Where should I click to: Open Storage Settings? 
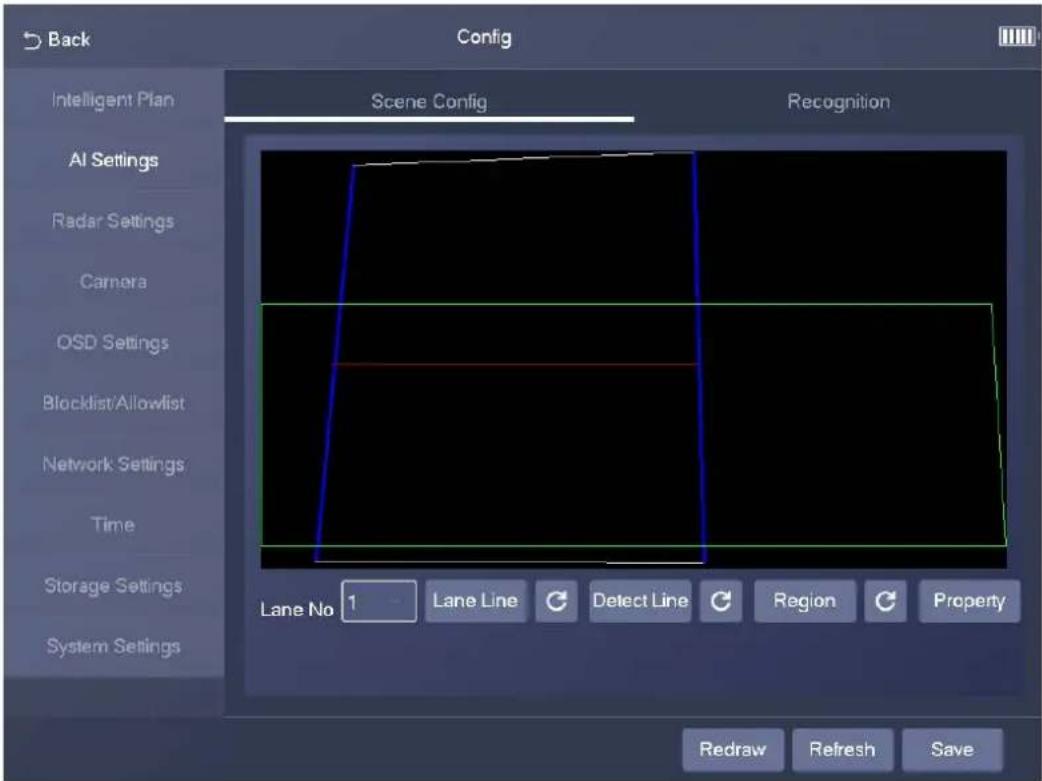(114, 586)
